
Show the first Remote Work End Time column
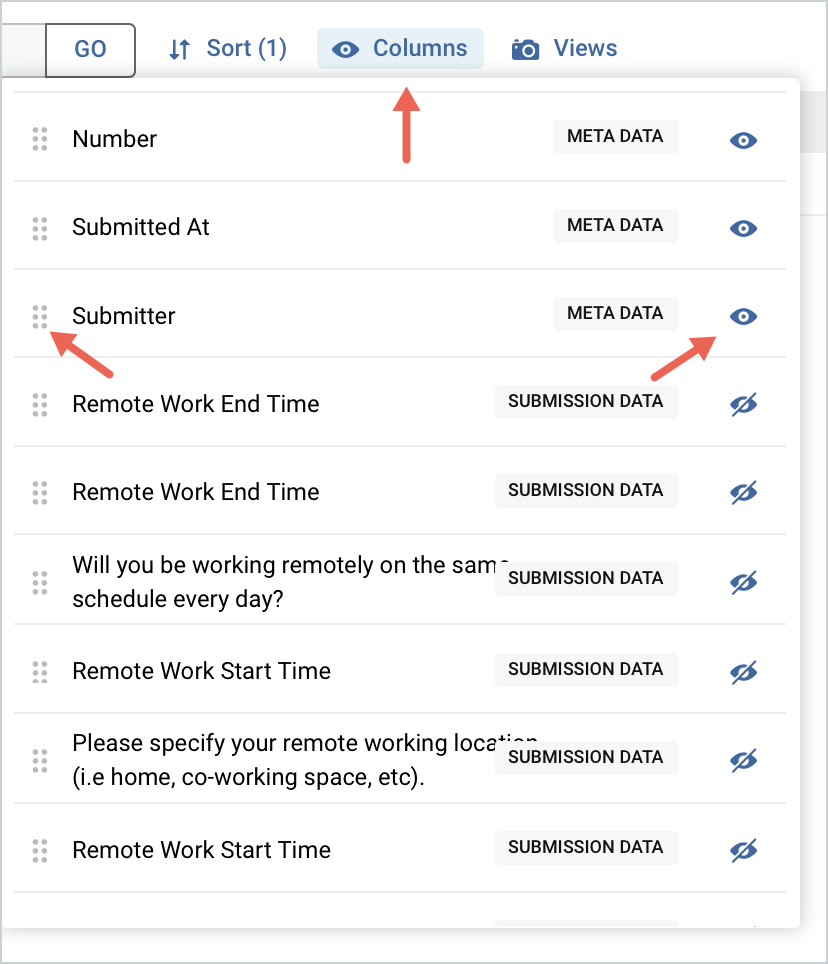(743, 404)
